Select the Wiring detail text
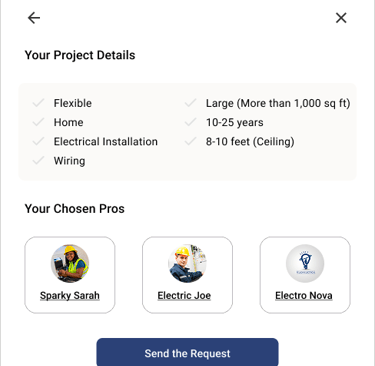 pyautogui.click(x=69, y=161)
